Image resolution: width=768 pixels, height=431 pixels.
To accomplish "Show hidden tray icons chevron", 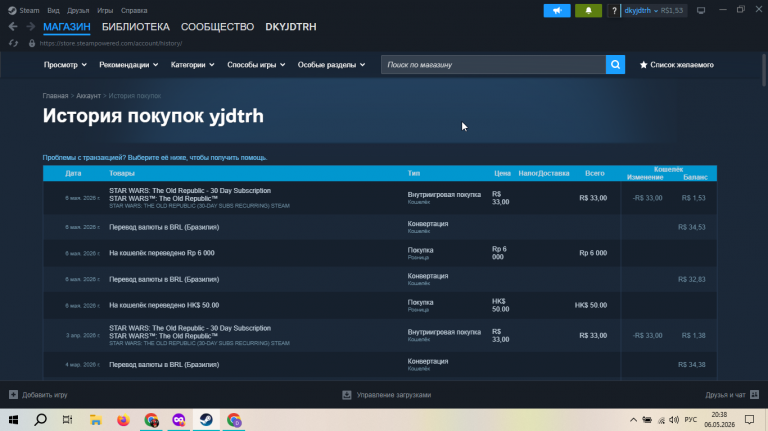I will [633, 420].
